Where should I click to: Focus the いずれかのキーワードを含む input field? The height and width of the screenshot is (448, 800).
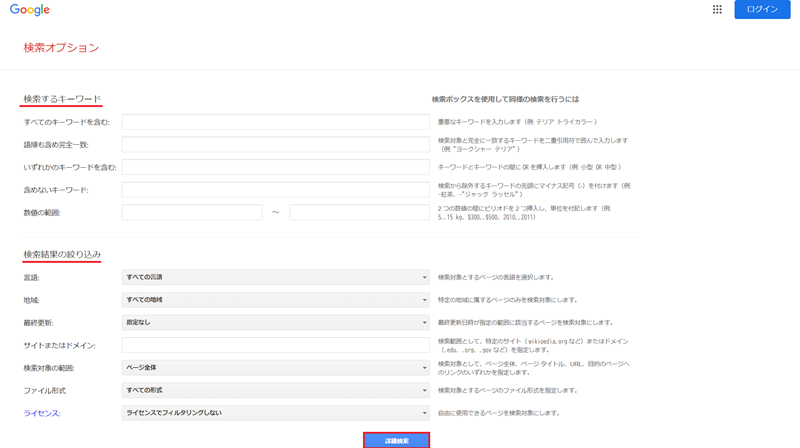point(276,167)
